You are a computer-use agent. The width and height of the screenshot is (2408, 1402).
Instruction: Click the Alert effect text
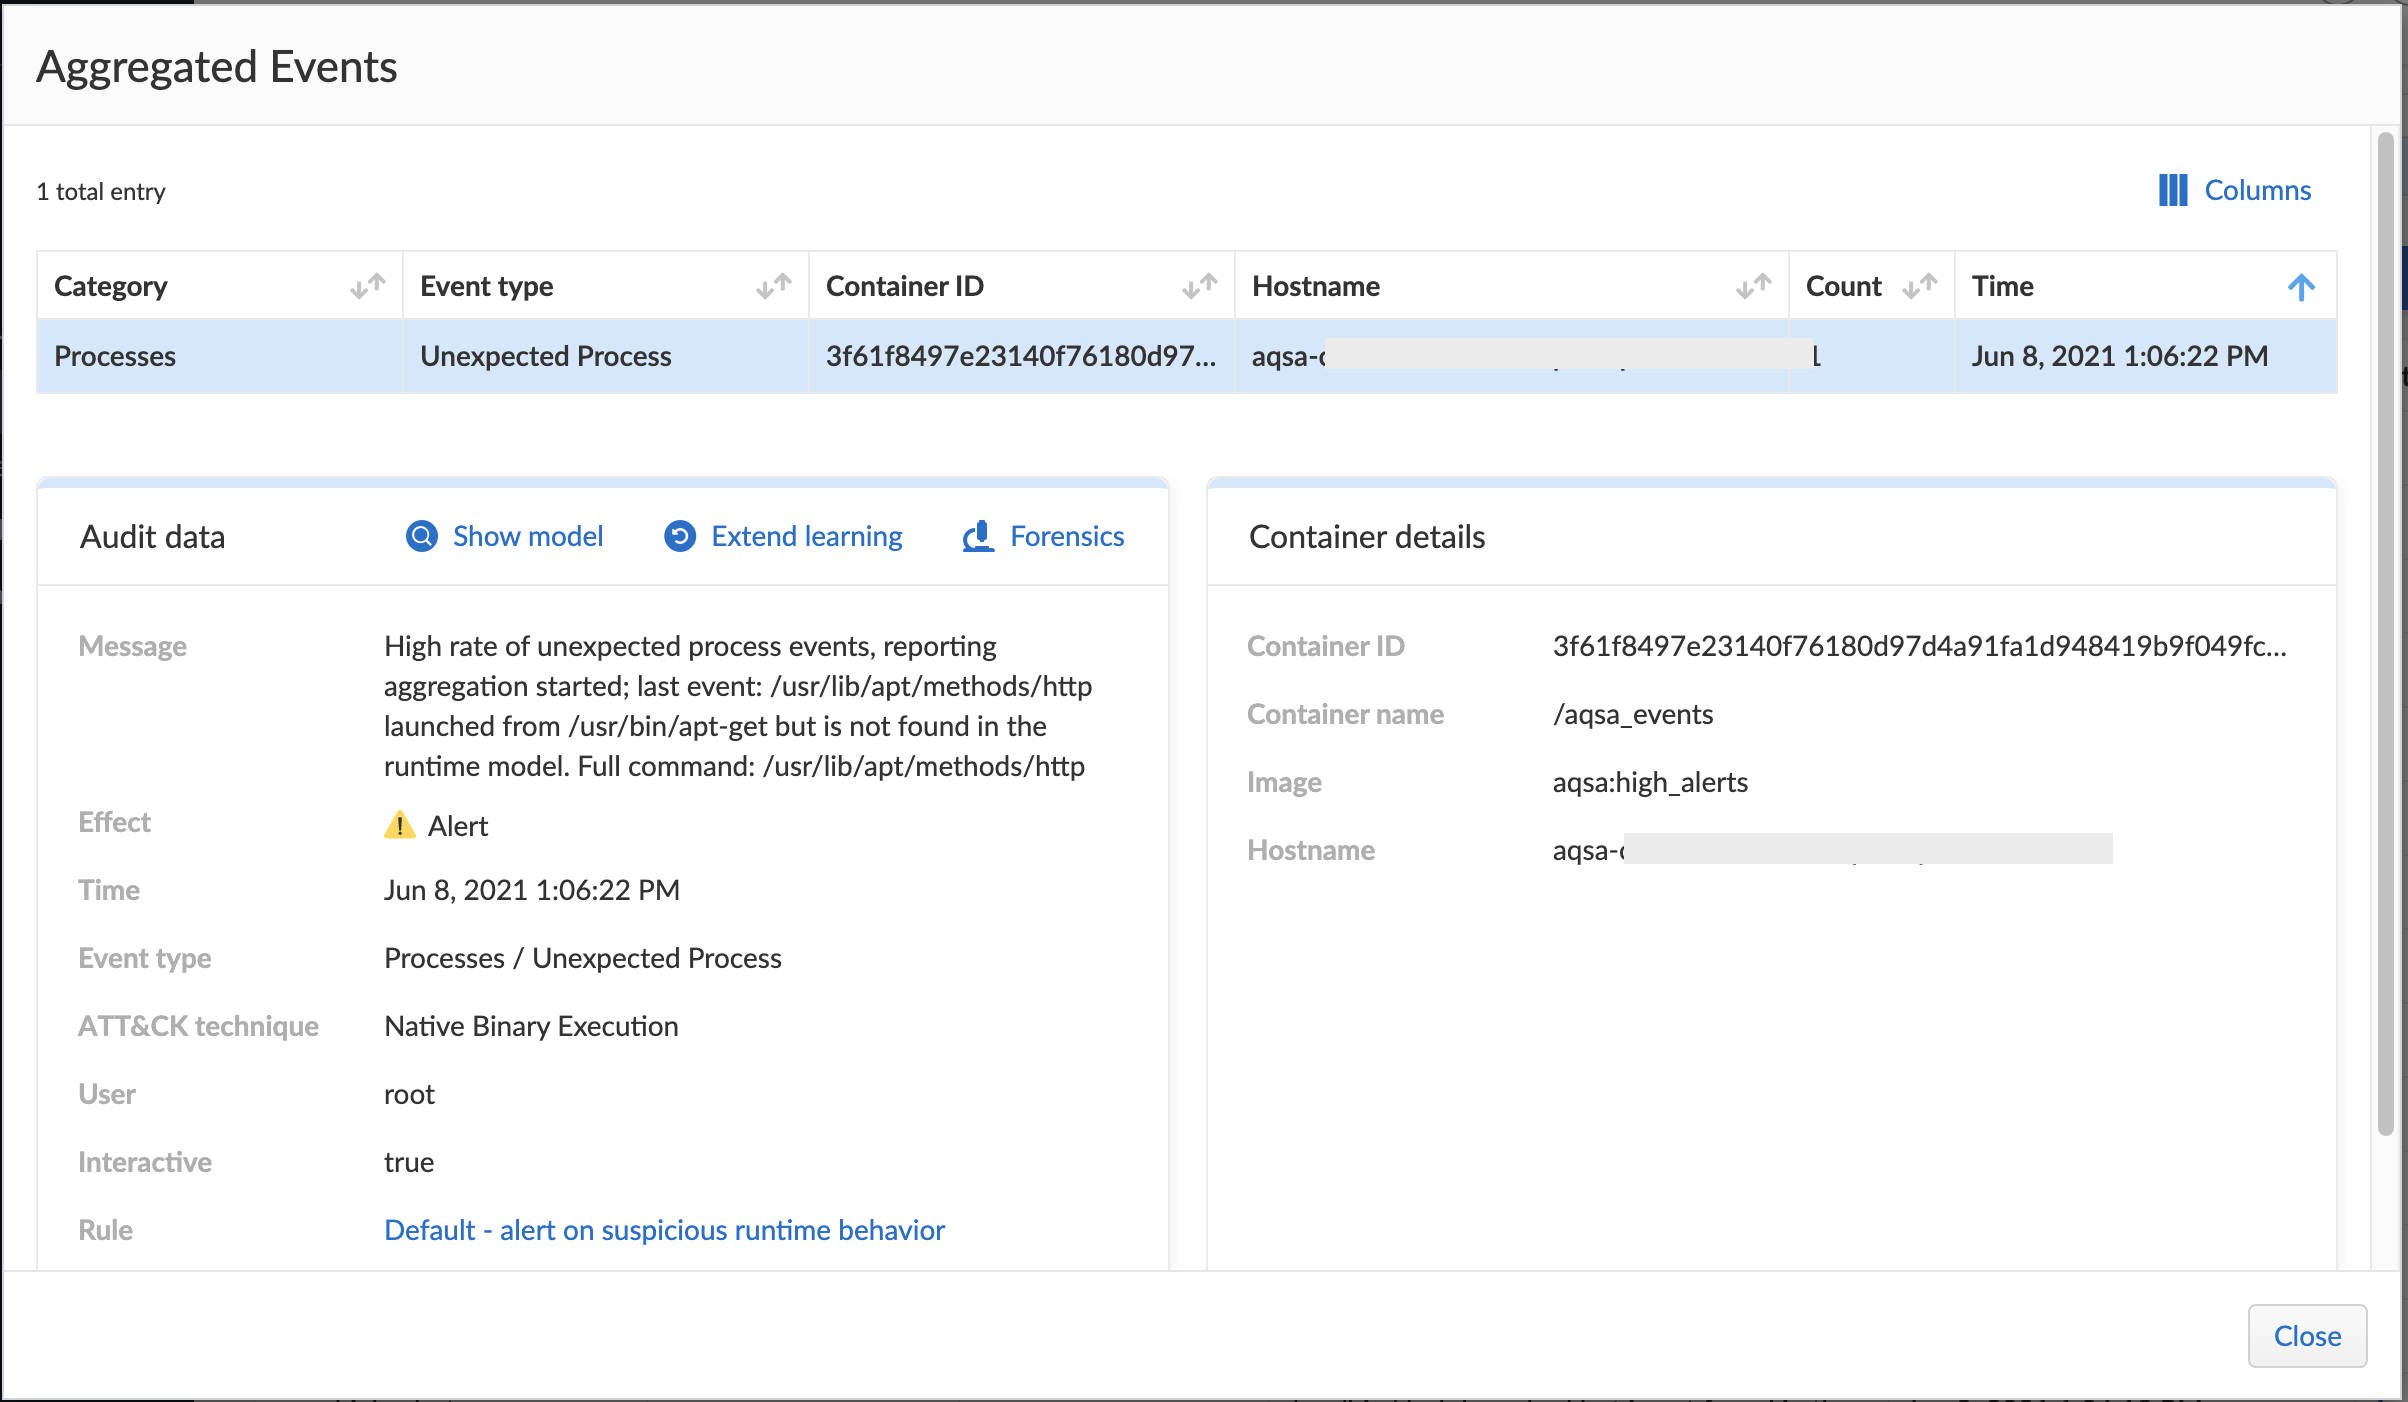coord(458,826)
